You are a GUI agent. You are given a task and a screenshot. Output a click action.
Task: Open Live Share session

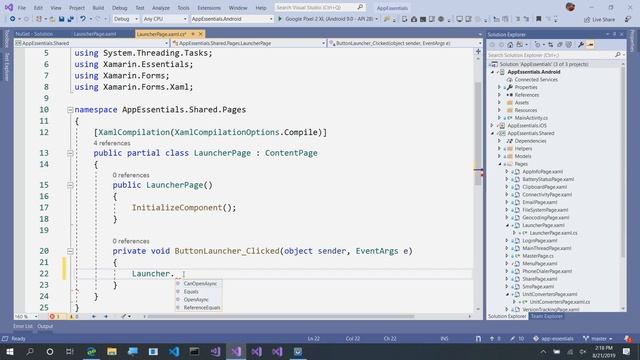tap(599, 19)
